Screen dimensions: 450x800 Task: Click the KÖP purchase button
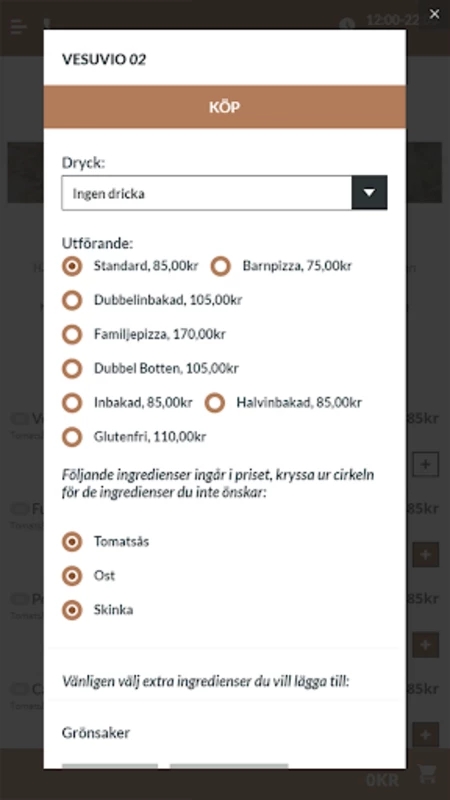[224, 107]
